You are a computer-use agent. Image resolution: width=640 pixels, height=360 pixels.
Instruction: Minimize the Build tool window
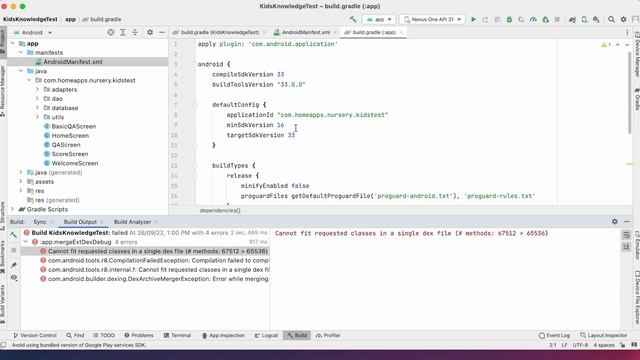627,222
